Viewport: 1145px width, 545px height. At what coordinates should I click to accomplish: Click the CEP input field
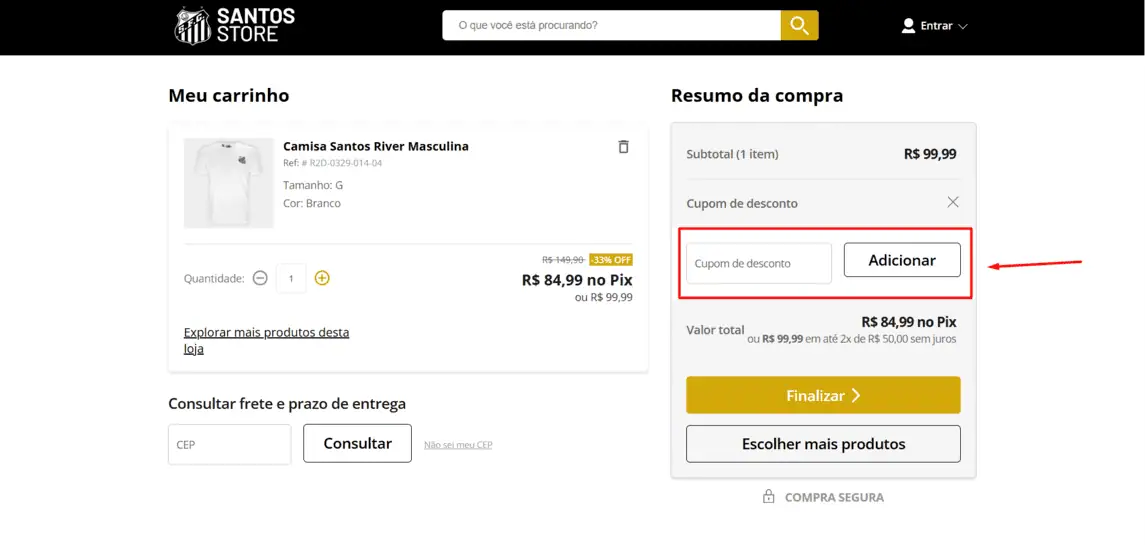[229, 444]
